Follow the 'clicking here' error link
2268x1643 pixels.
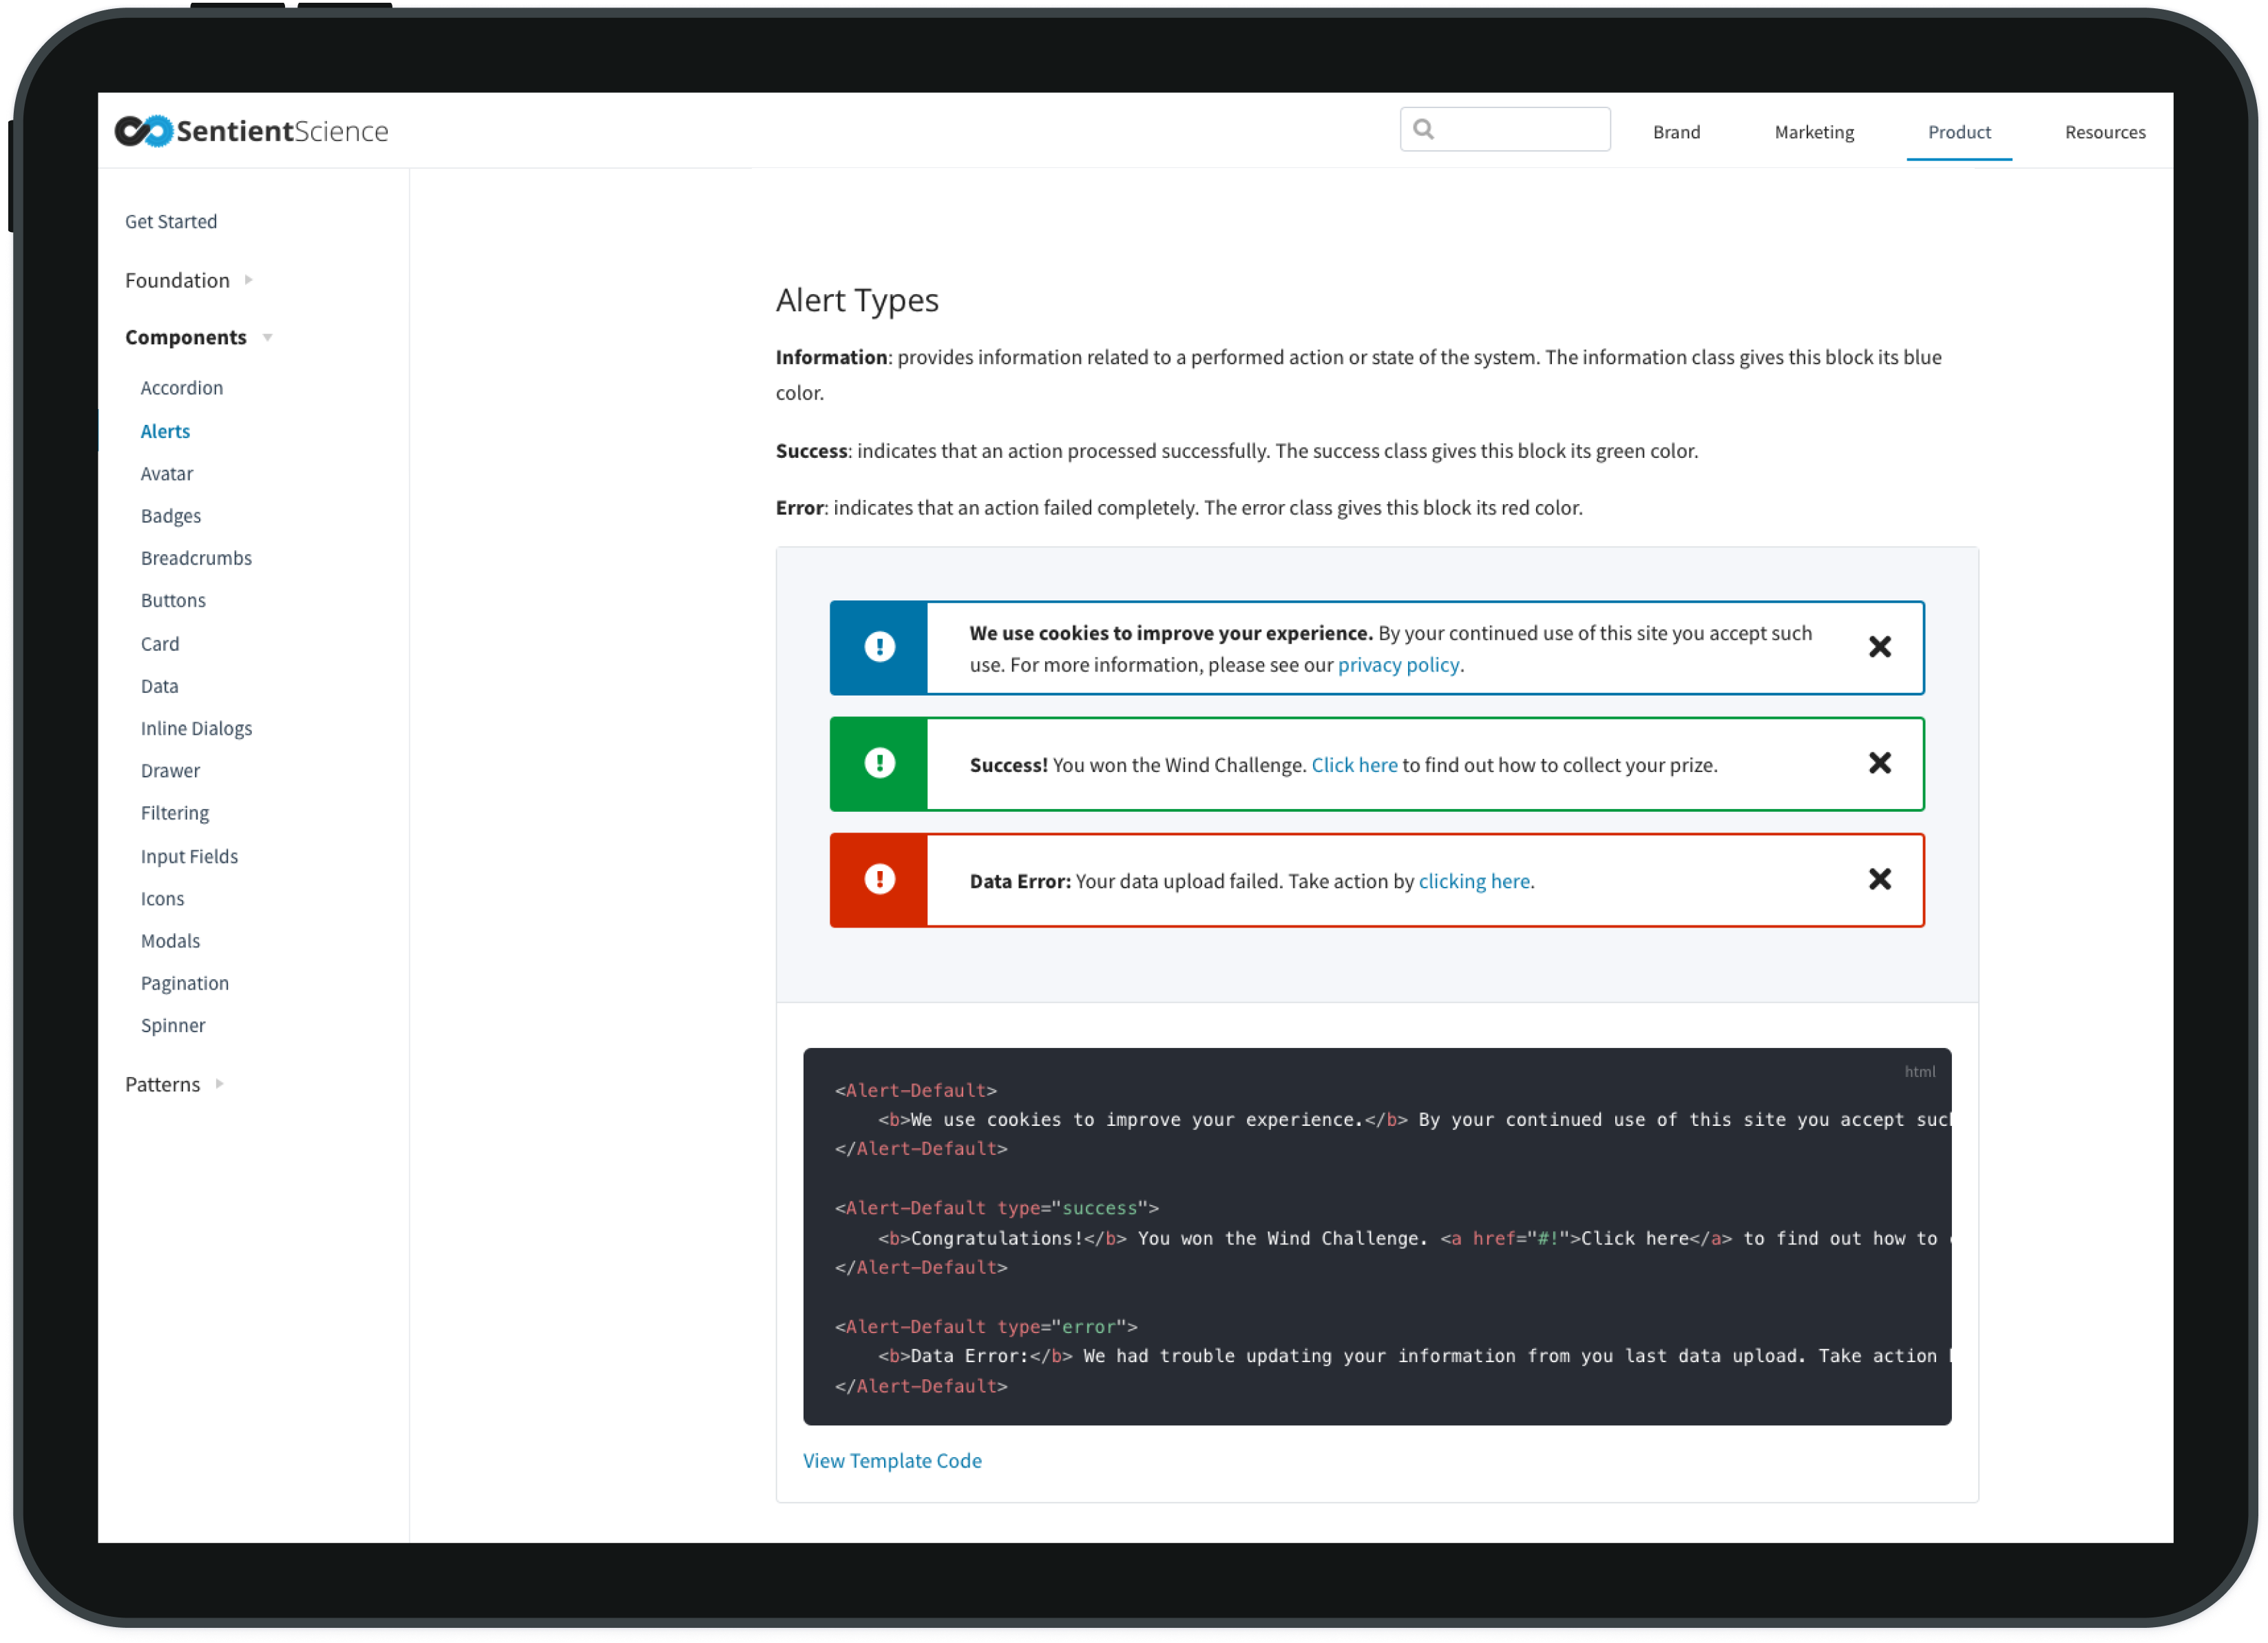pyautogui.click(x=1473, y=881)
